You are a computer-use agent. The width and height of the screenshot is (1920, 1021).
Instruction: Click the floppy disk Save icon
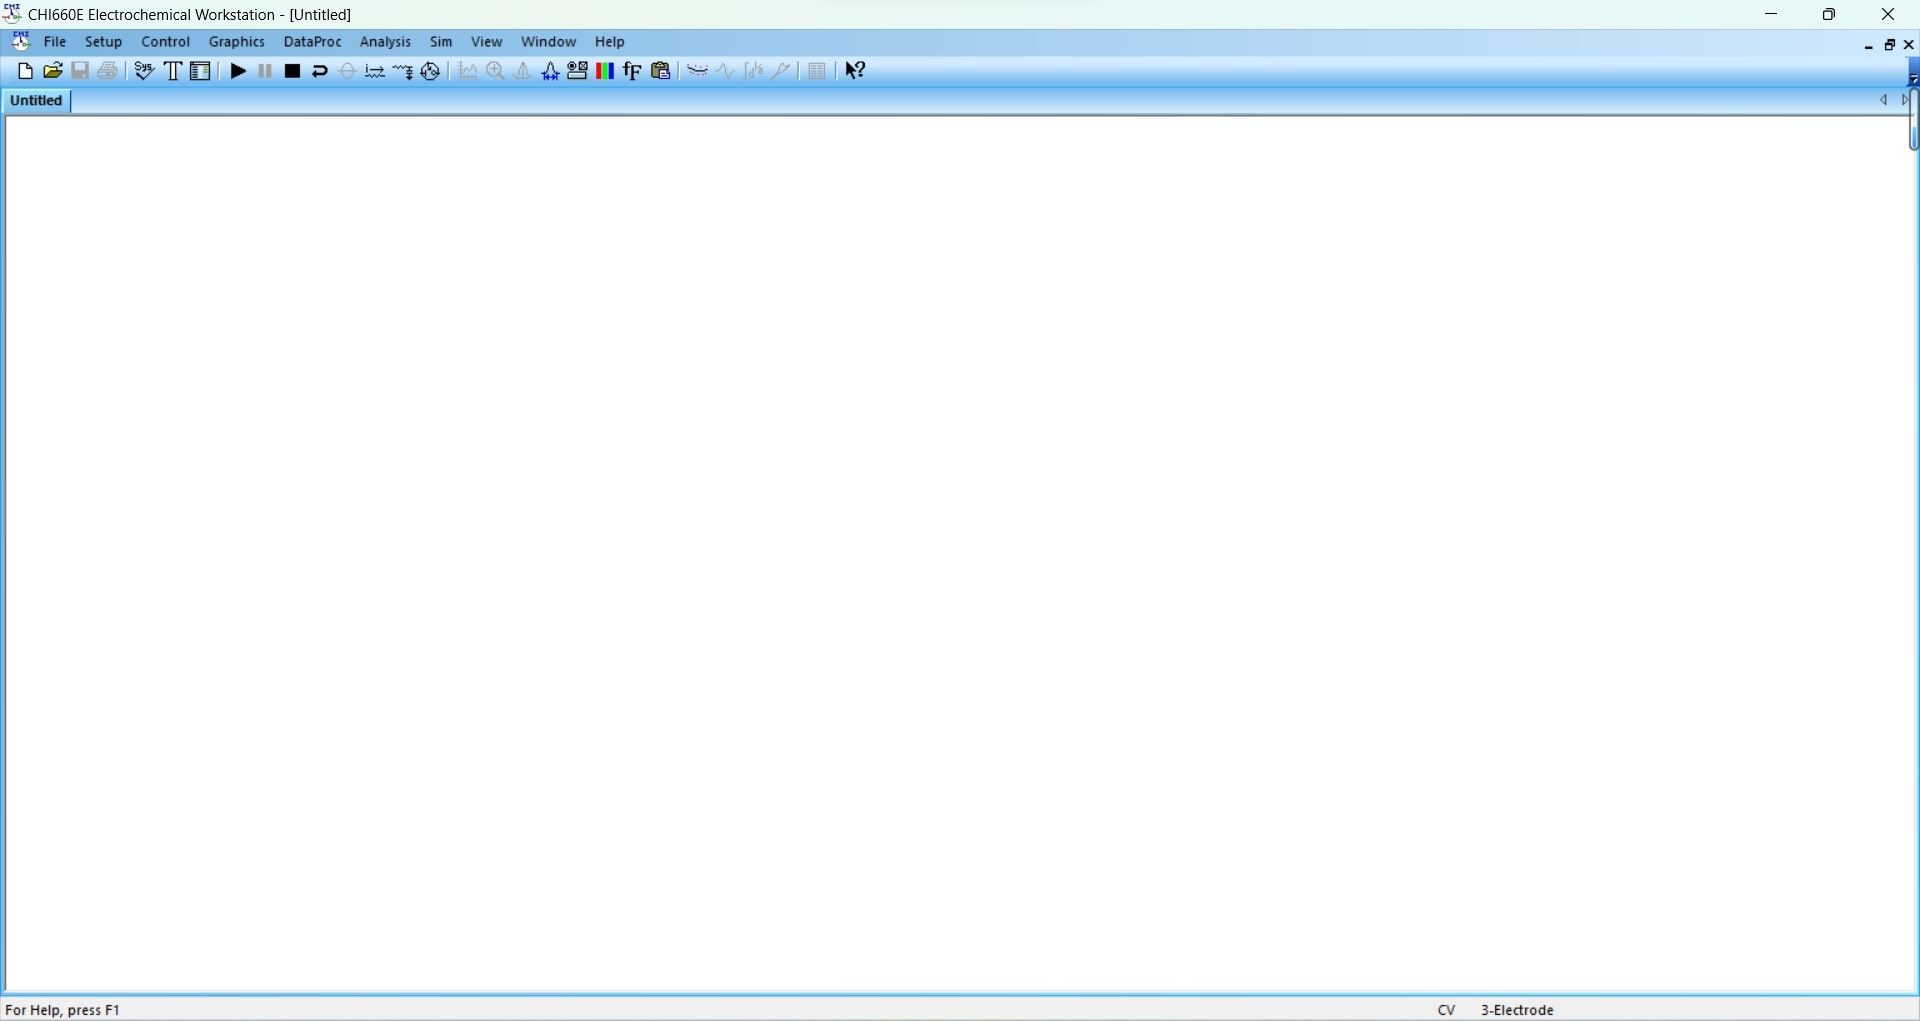coord(81,71)
